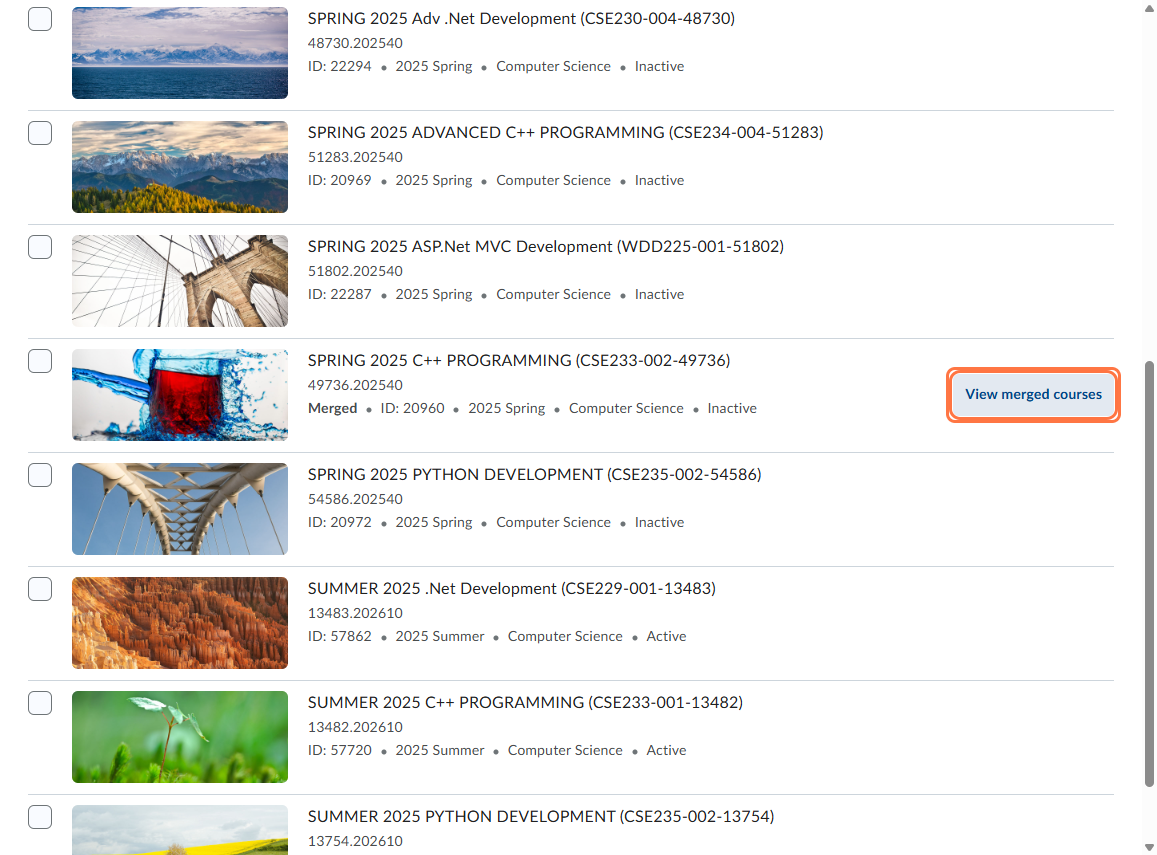Open green seedling thumbnail for SUMMER C++ PROGRAMMING
This screenshot has width=1157, height=855.
(180, 737)
